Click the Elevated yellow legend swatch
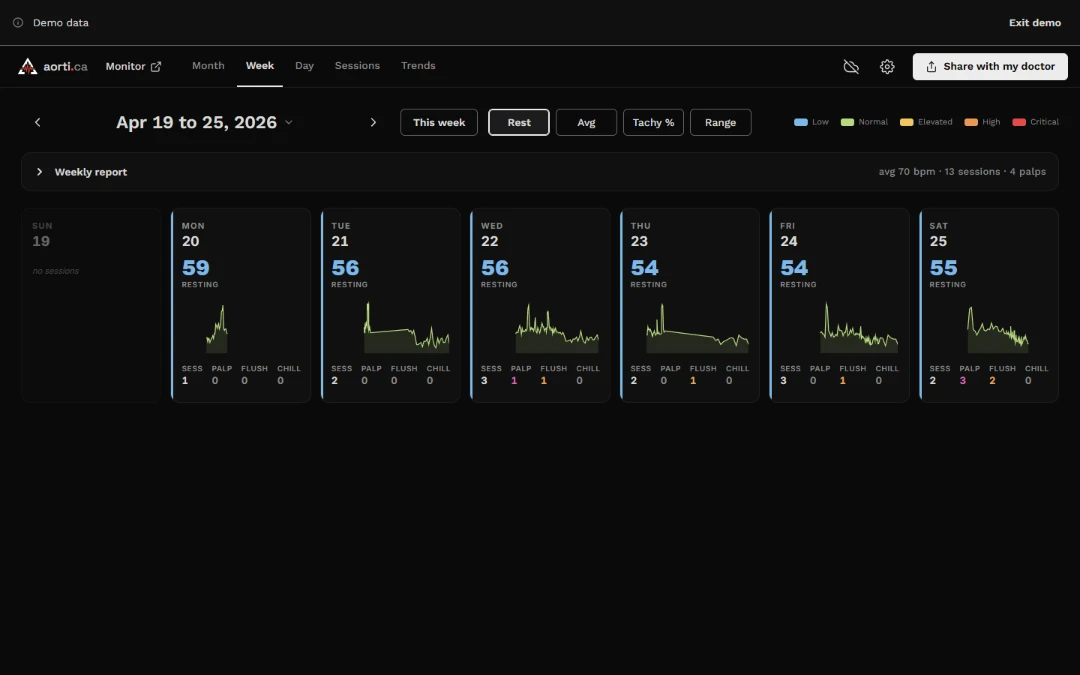The image size is (1080, 675). (906, 122)
